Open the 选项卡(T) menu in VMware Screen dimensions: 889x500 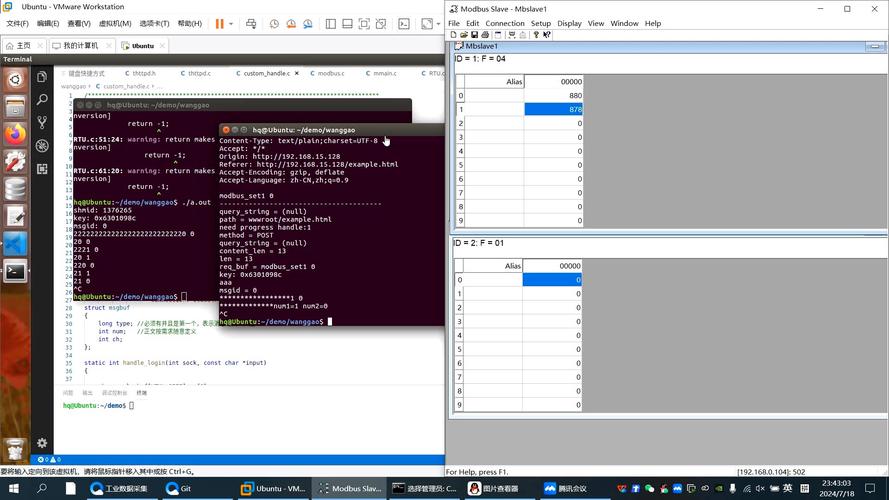click(154, 24)
